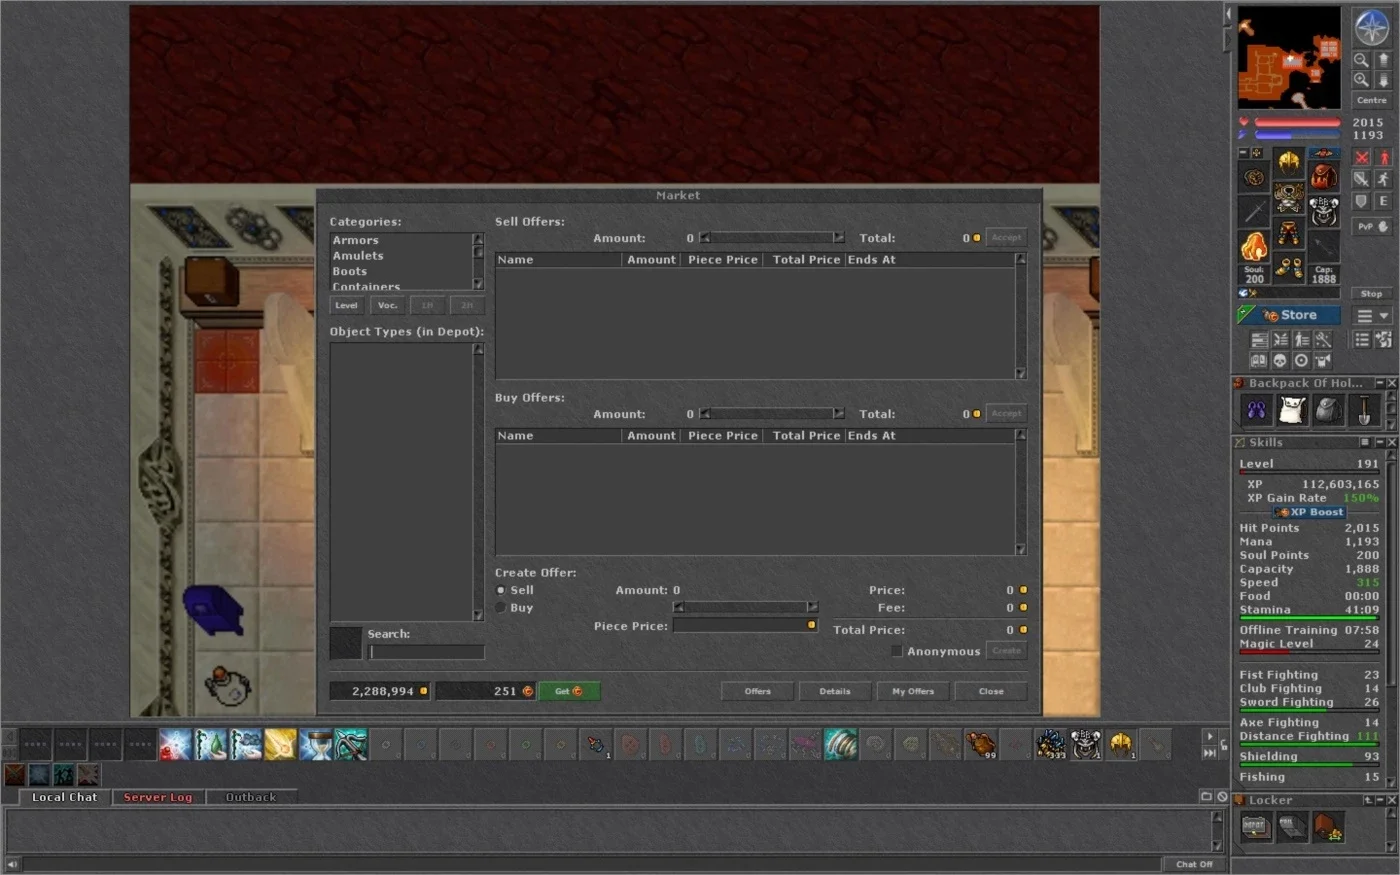Click the Buy Offers amount slider
The height and width of the screenshot is (875, 1400).
(x=771, y=414)
